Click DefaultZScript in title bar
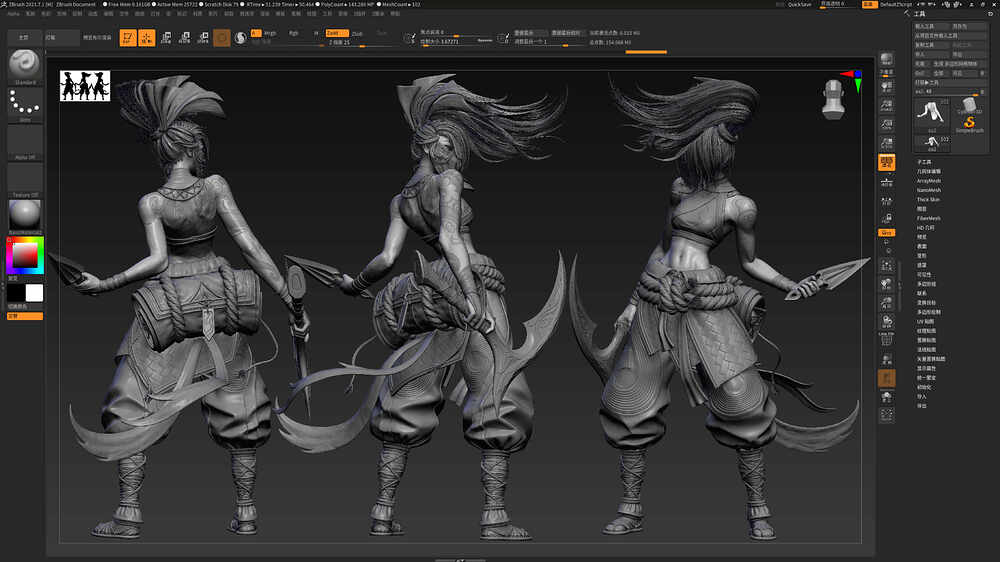The height and width of the screenshot is (562, 1000). [896, 4]
